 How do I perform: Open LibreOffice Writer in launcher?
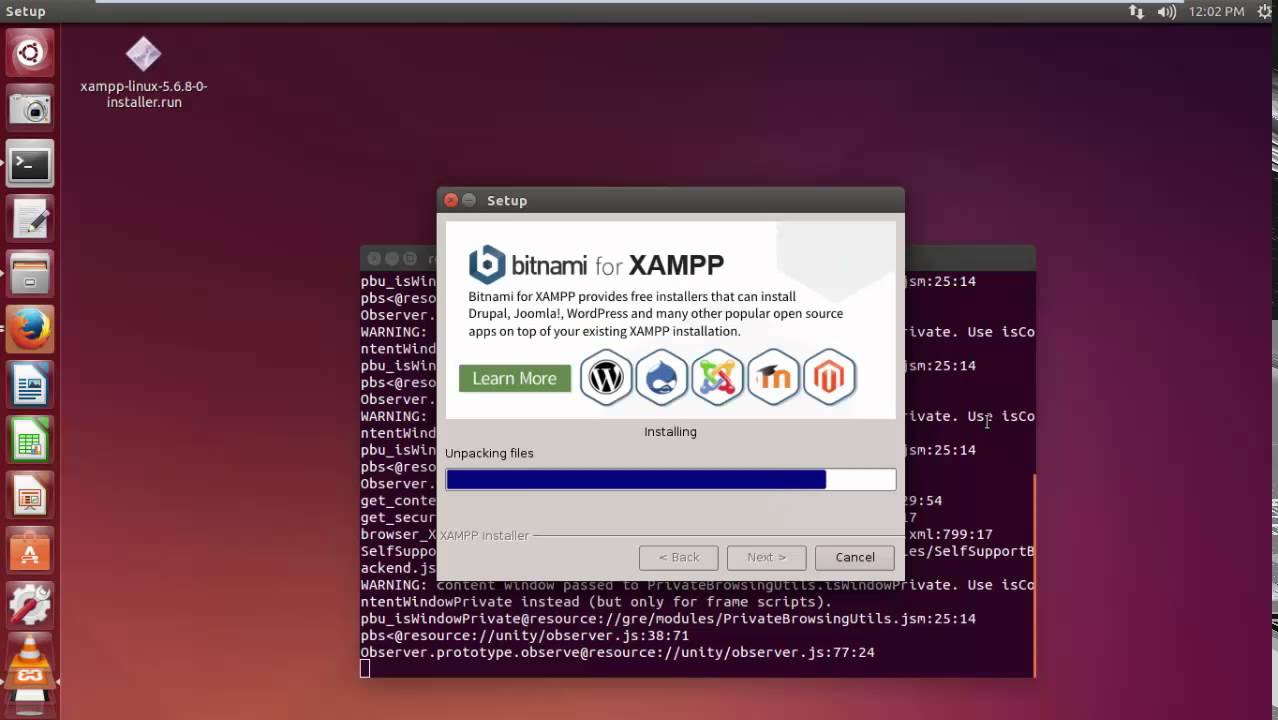(30, 384)
